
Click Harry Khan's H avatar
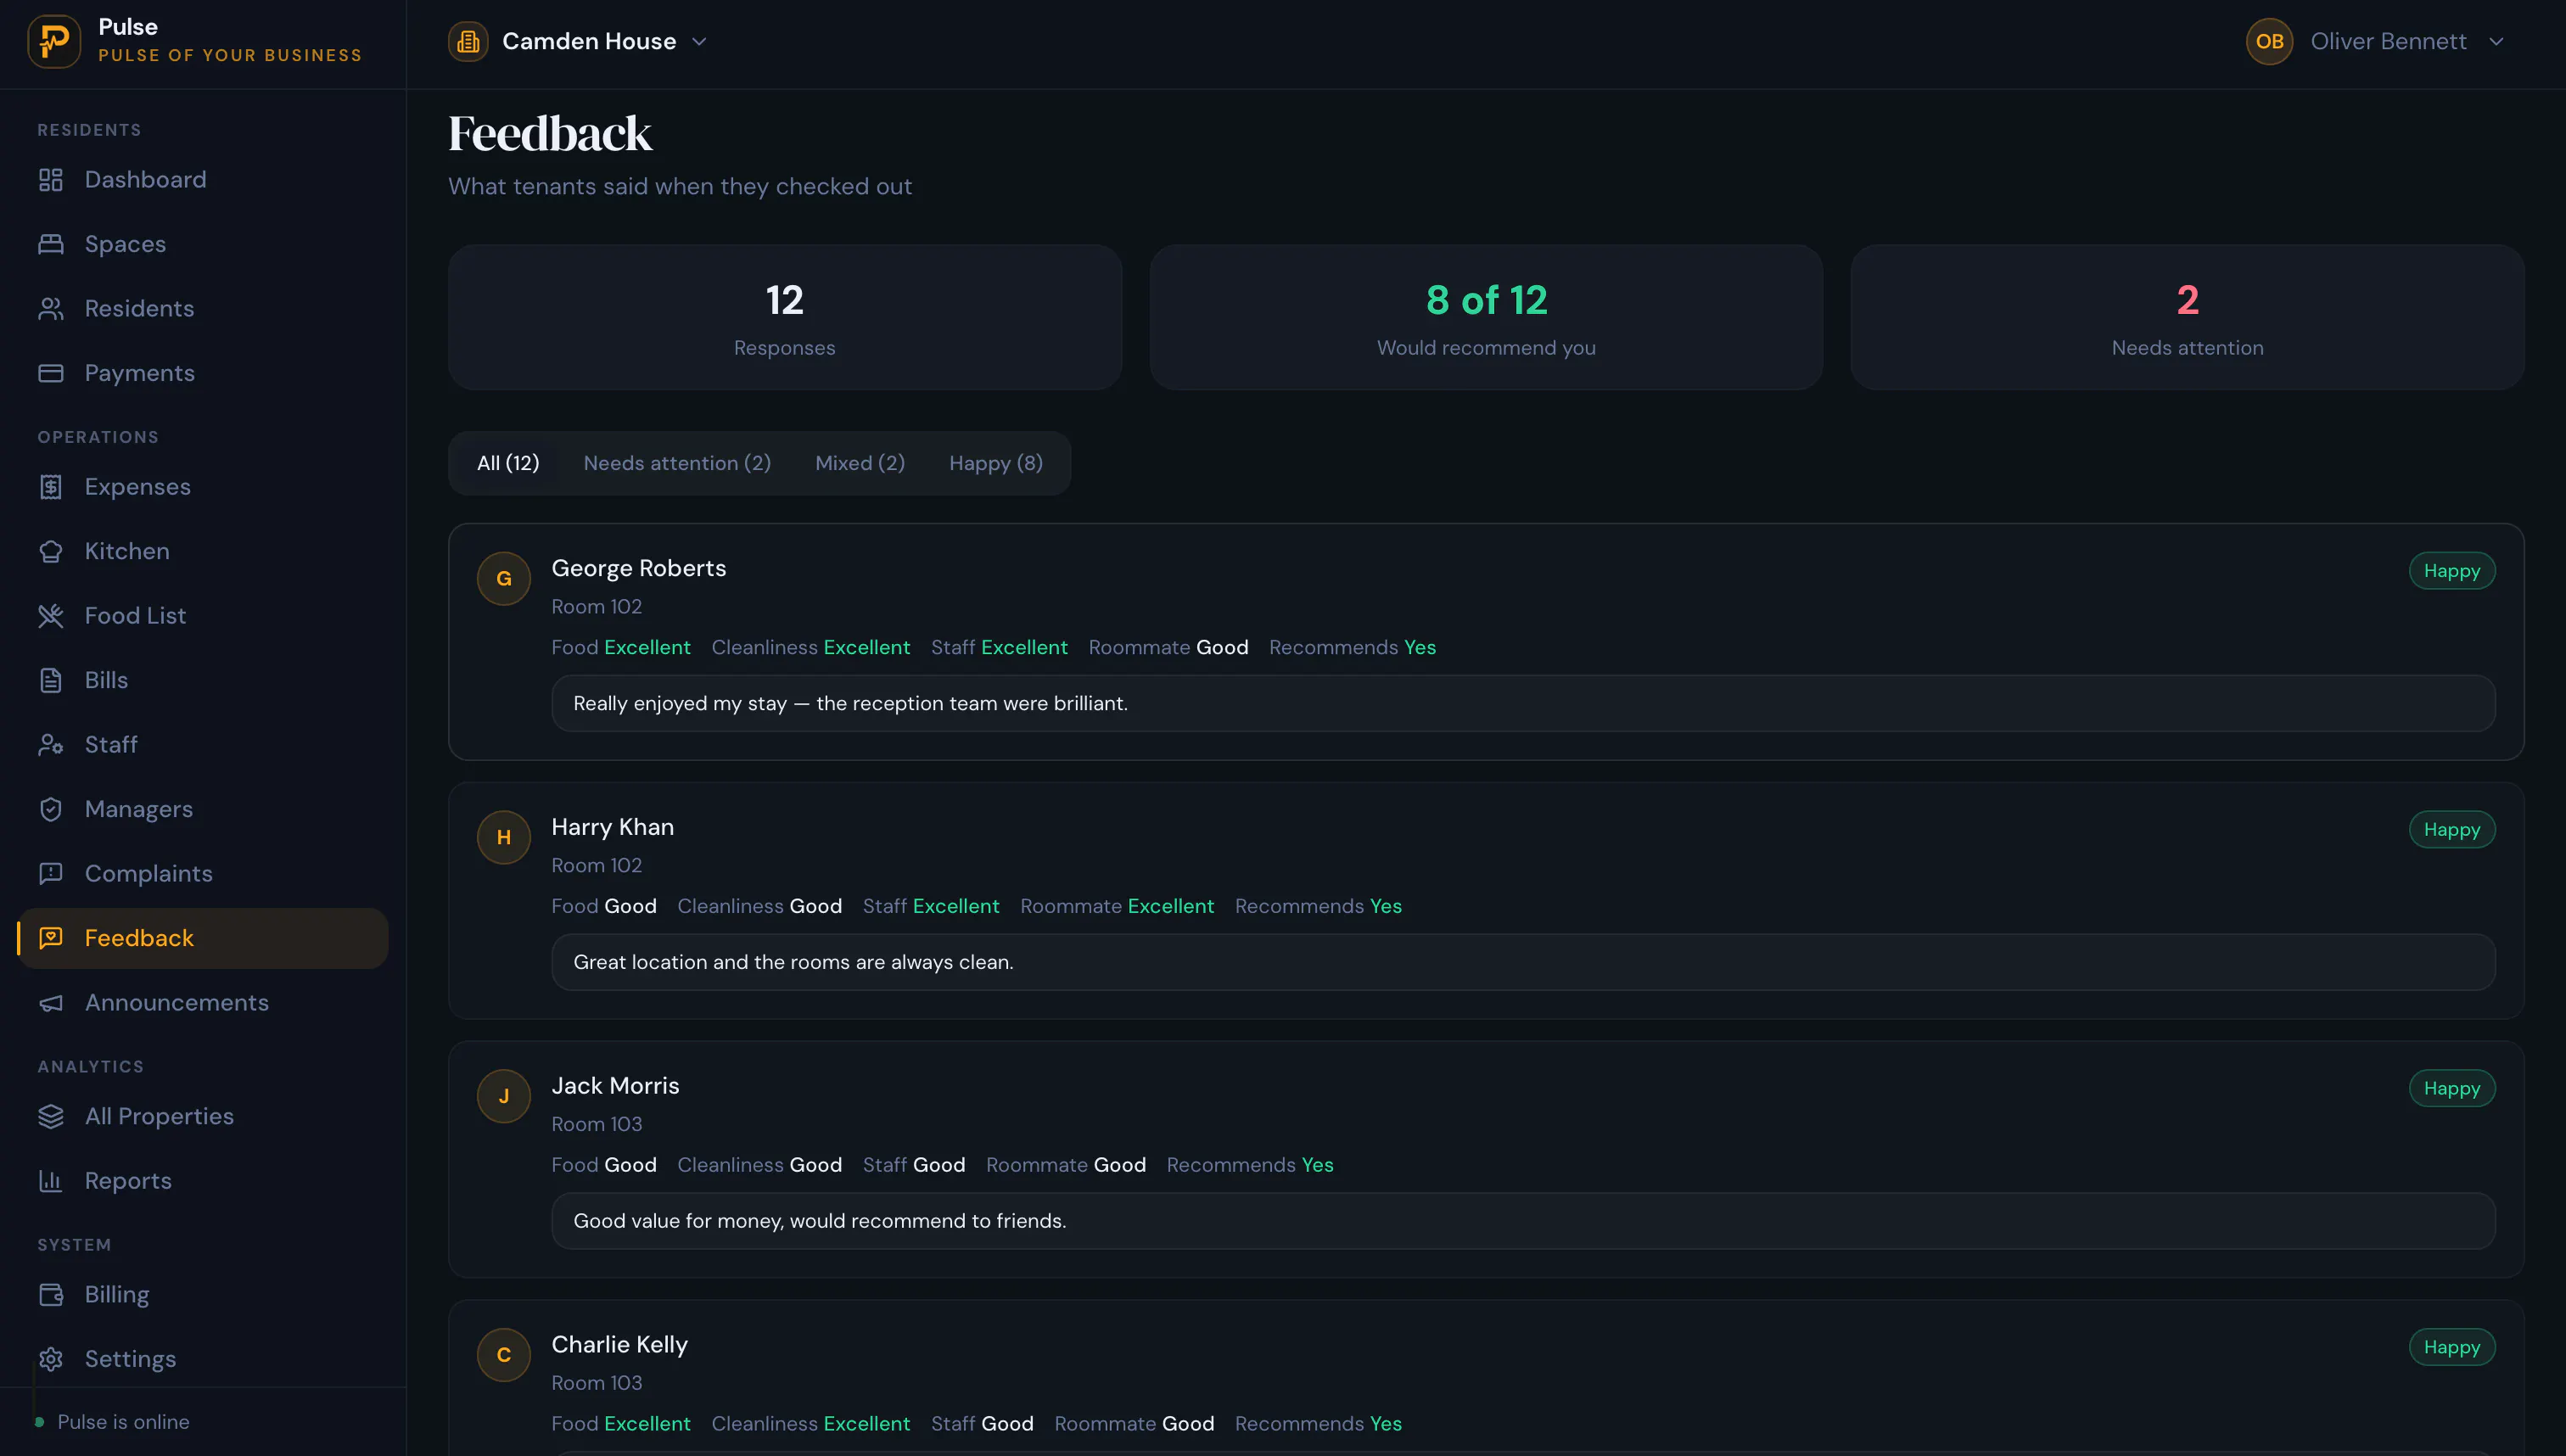point(504,837)
